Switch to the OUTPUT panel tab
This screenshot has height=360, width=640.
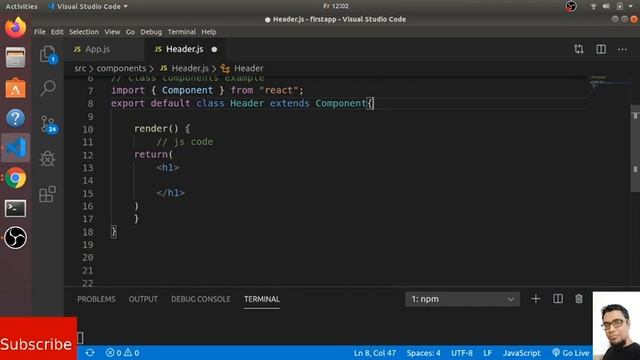click(x=143, y=299)
